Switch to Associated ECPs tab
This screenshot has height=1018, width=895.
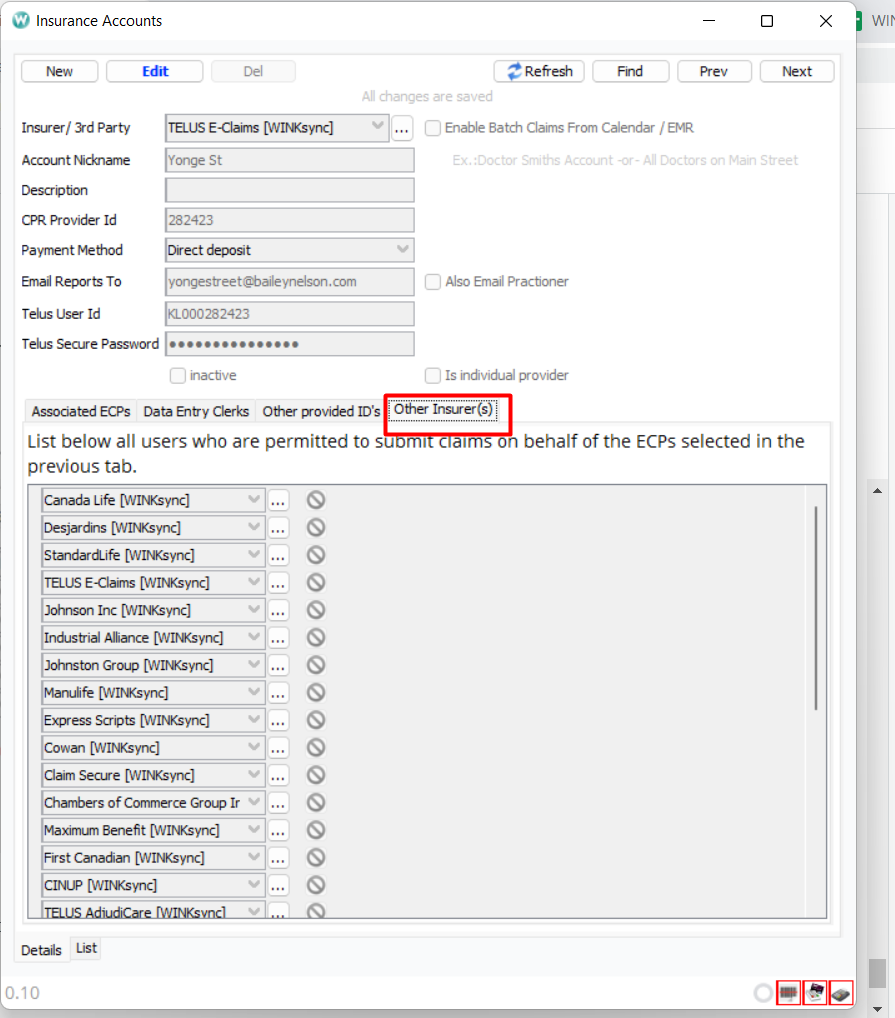pyautogui.click(x=80, y=412)
